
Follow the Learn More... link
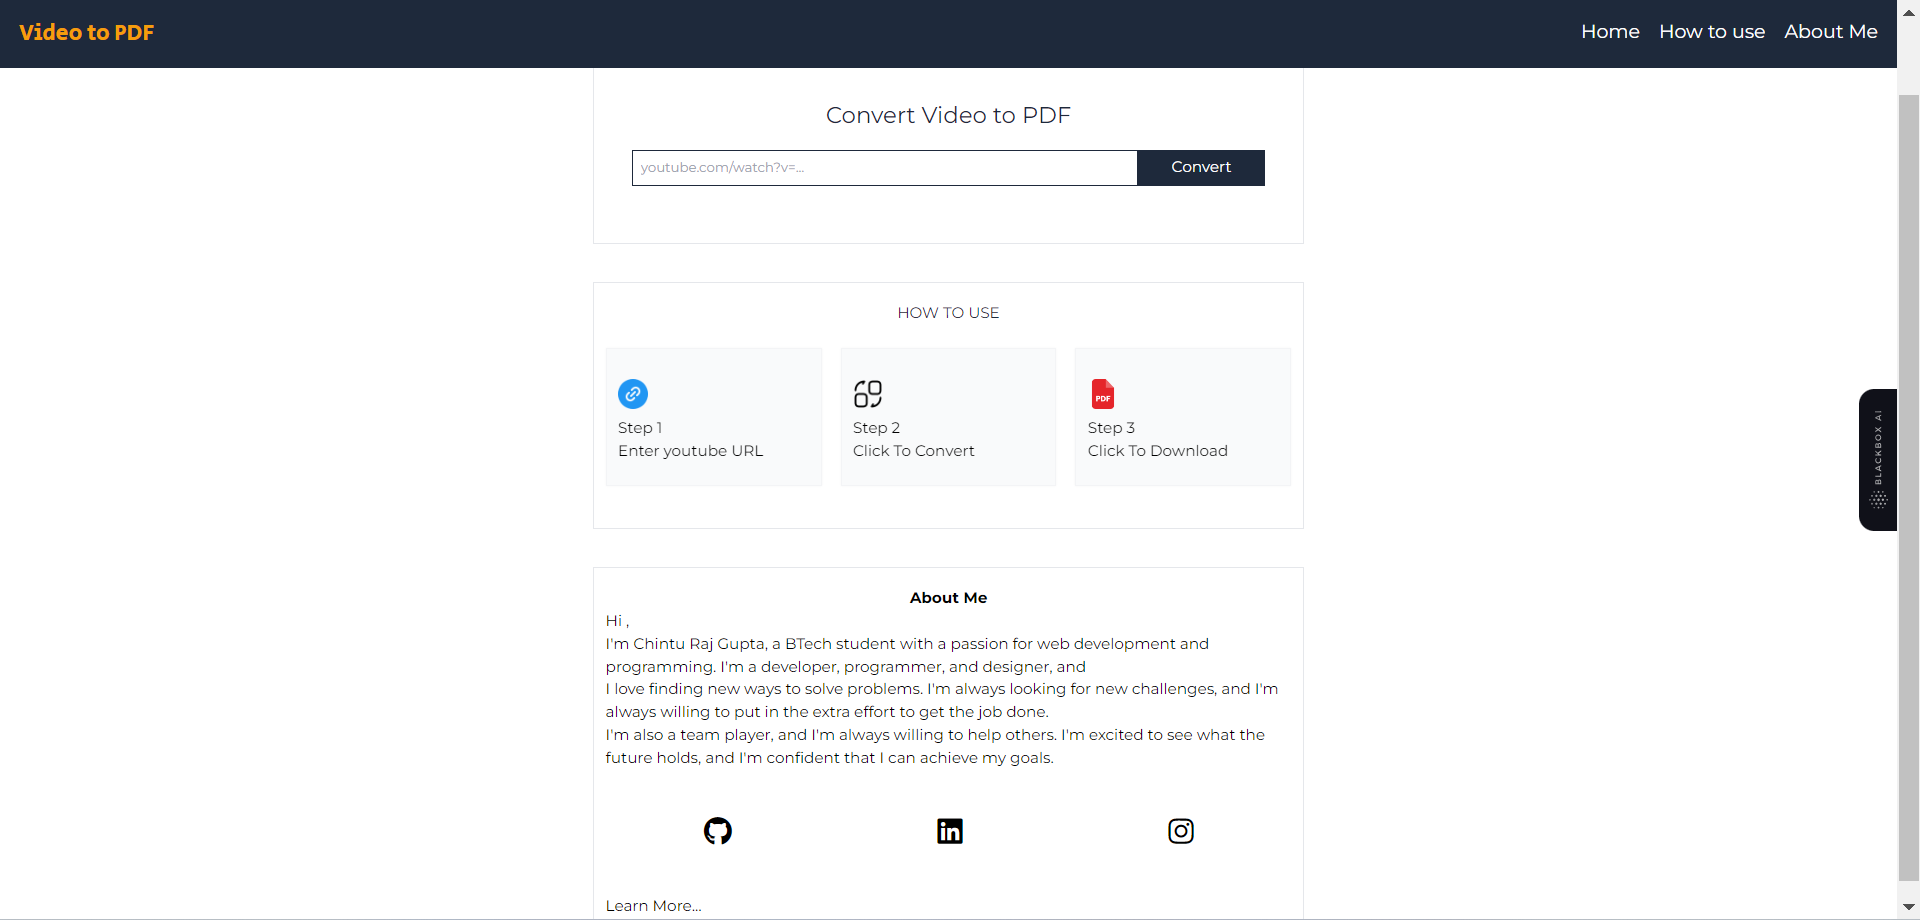coord(653,906)
